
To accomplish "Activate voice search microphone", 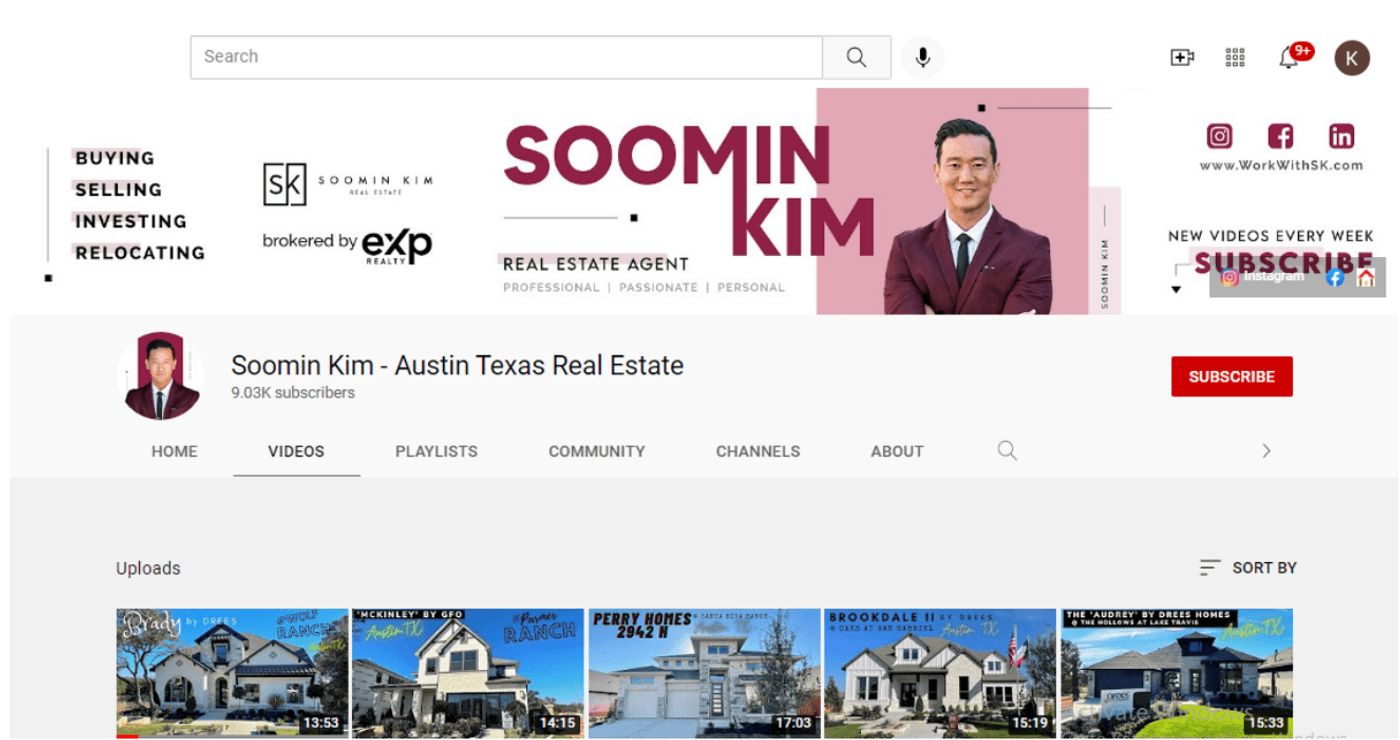I will pyautogui.click(x=922, y=57).
